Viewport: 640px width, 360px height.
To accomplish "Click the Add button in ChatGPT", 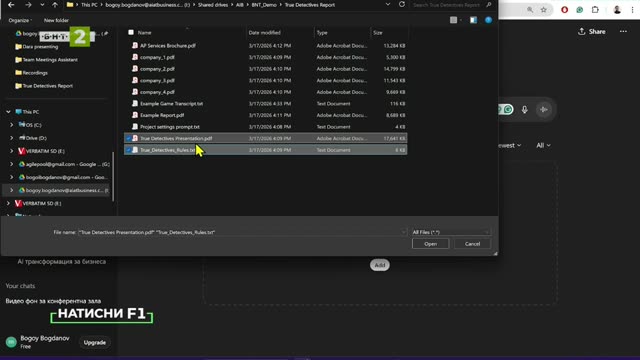I will [x=380, y=265].
